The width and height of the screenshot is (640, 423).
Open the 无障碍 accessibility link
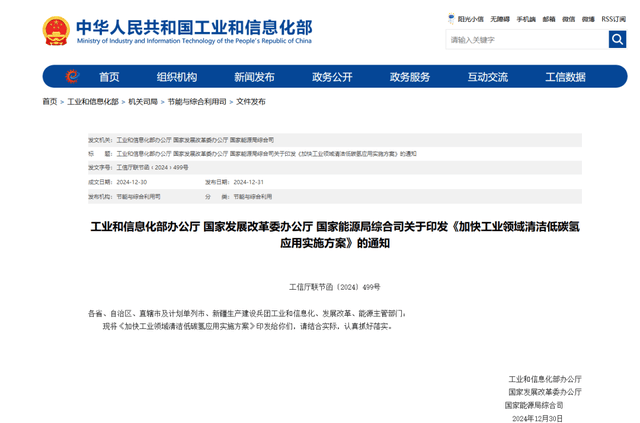[x=500, y=19]
